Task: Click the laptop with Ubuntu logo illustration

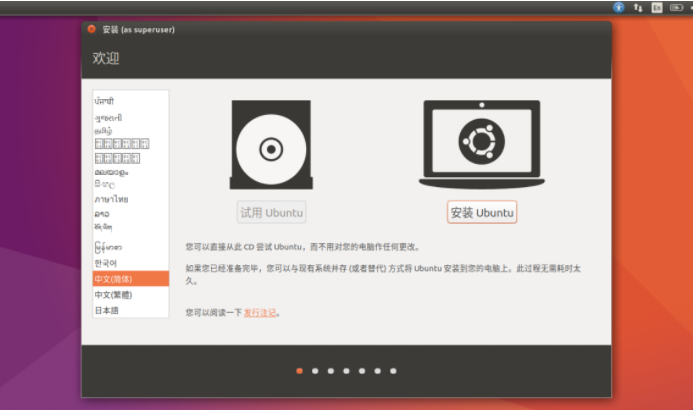Action: 482,145
